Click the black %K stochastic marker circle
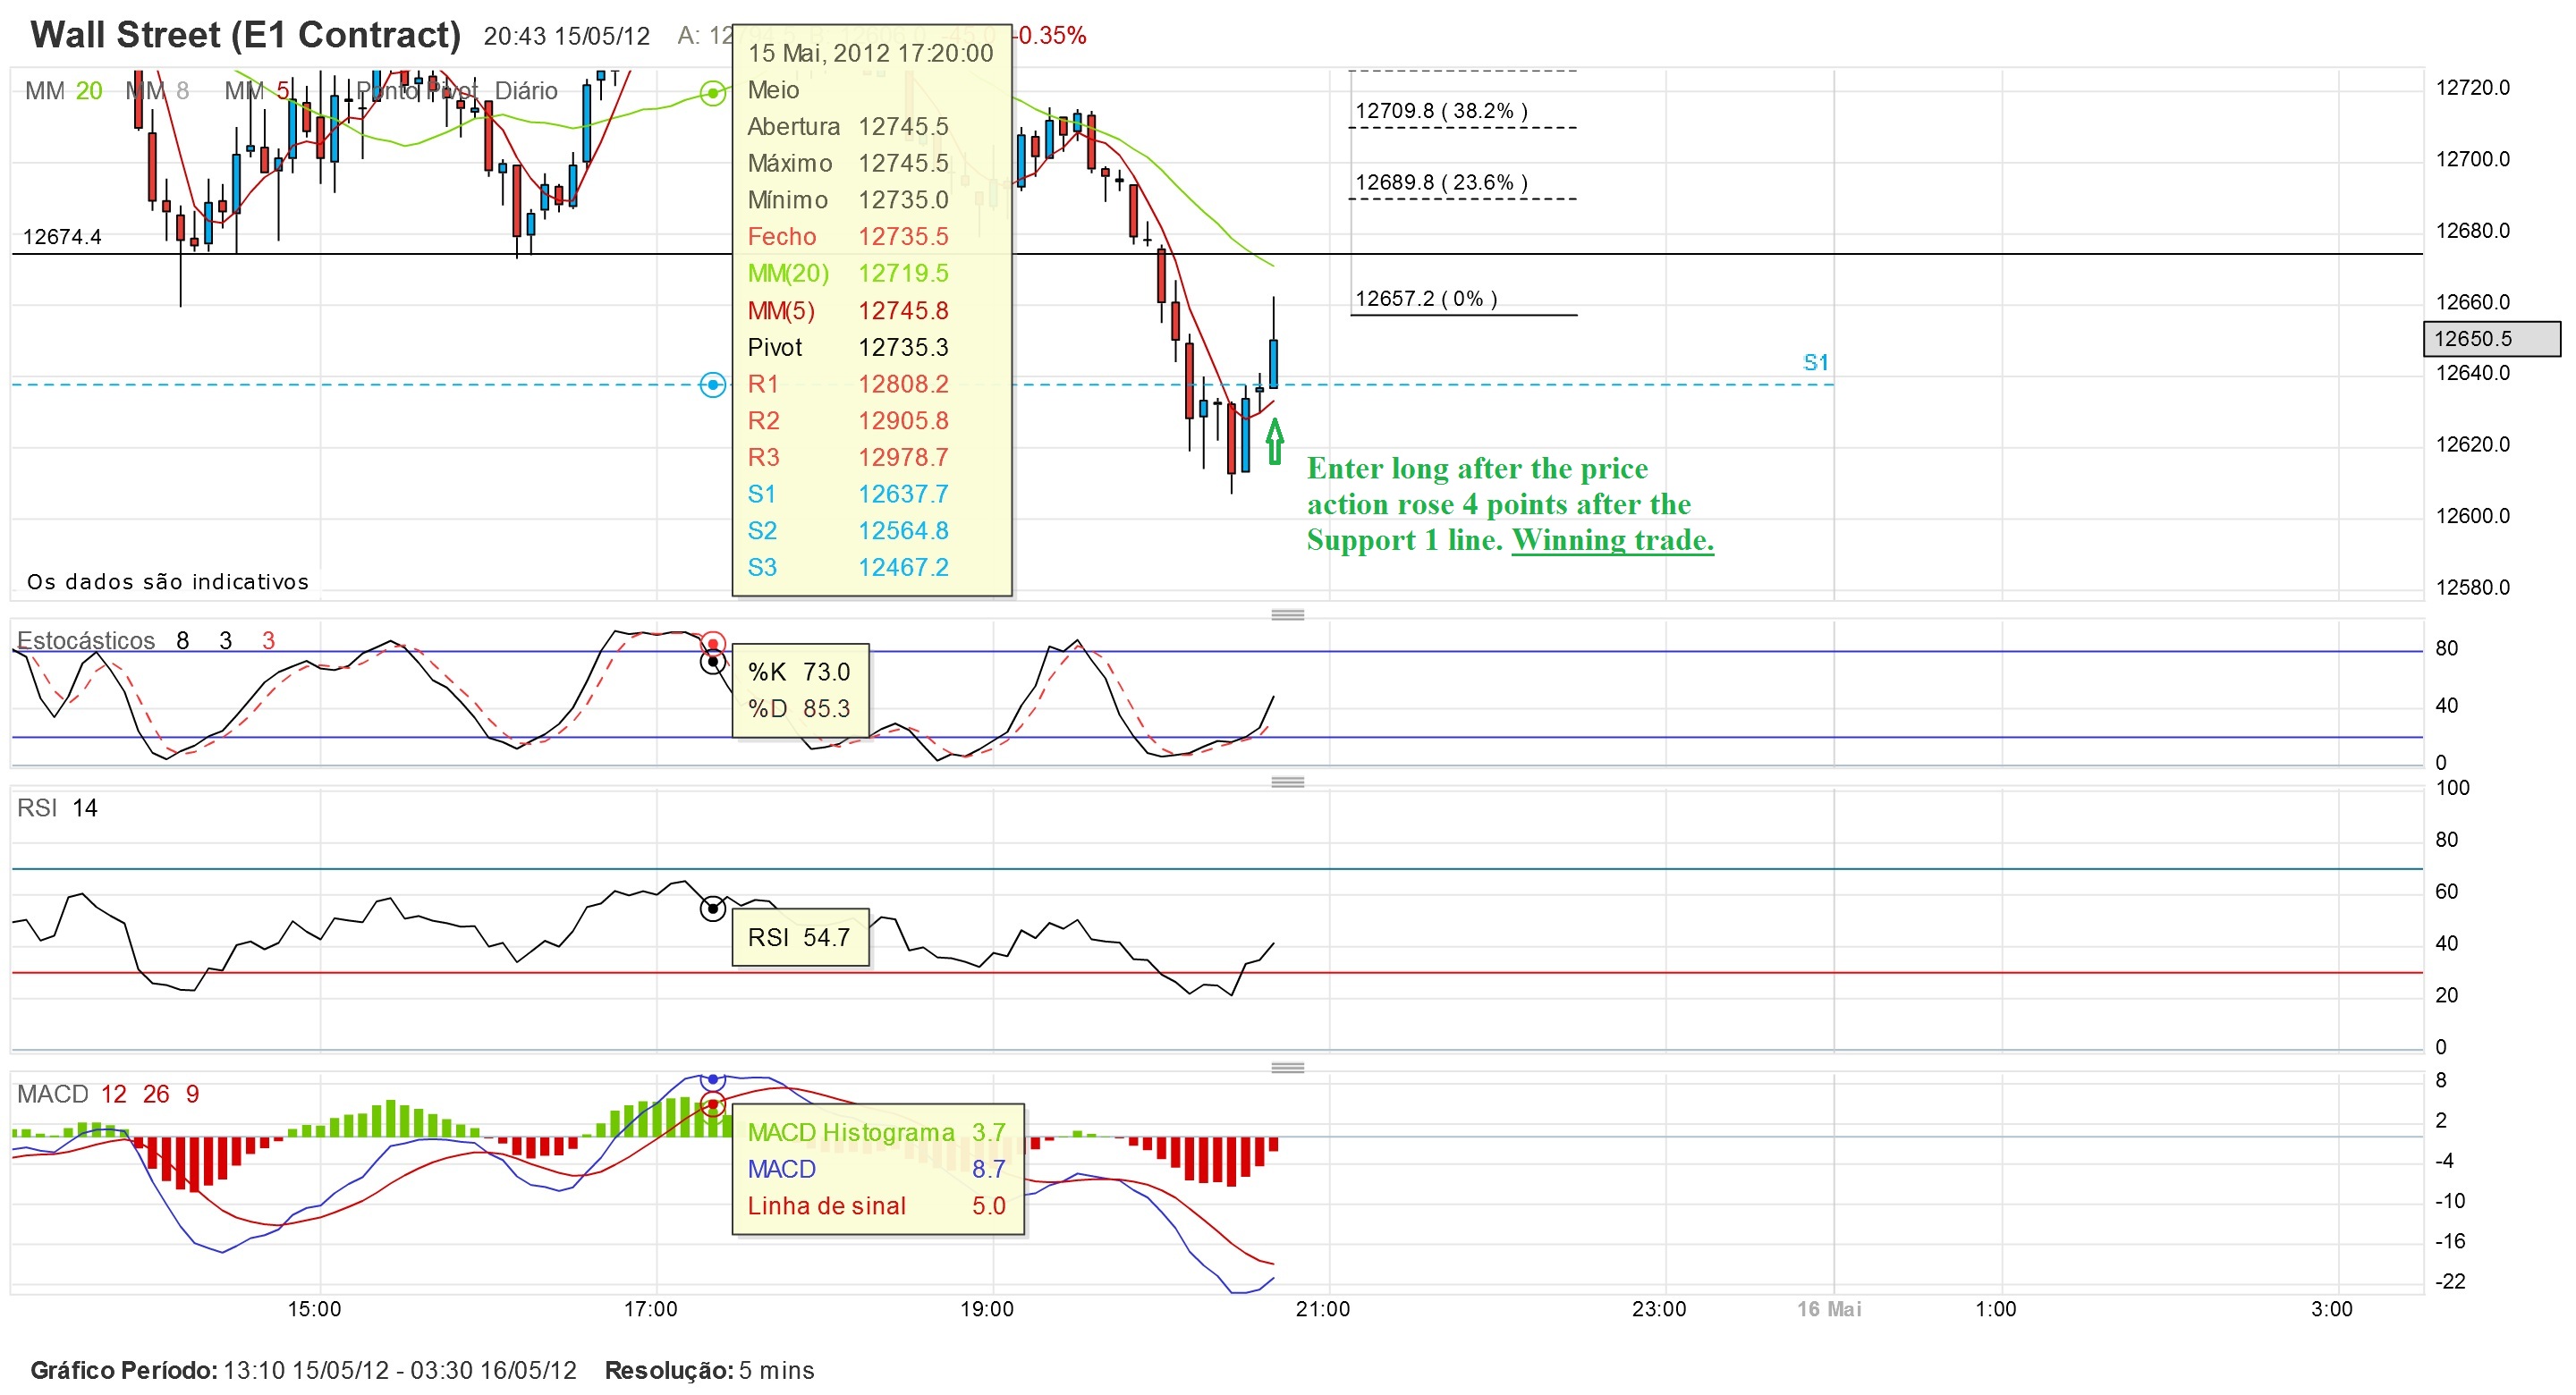 coord(712,661)
